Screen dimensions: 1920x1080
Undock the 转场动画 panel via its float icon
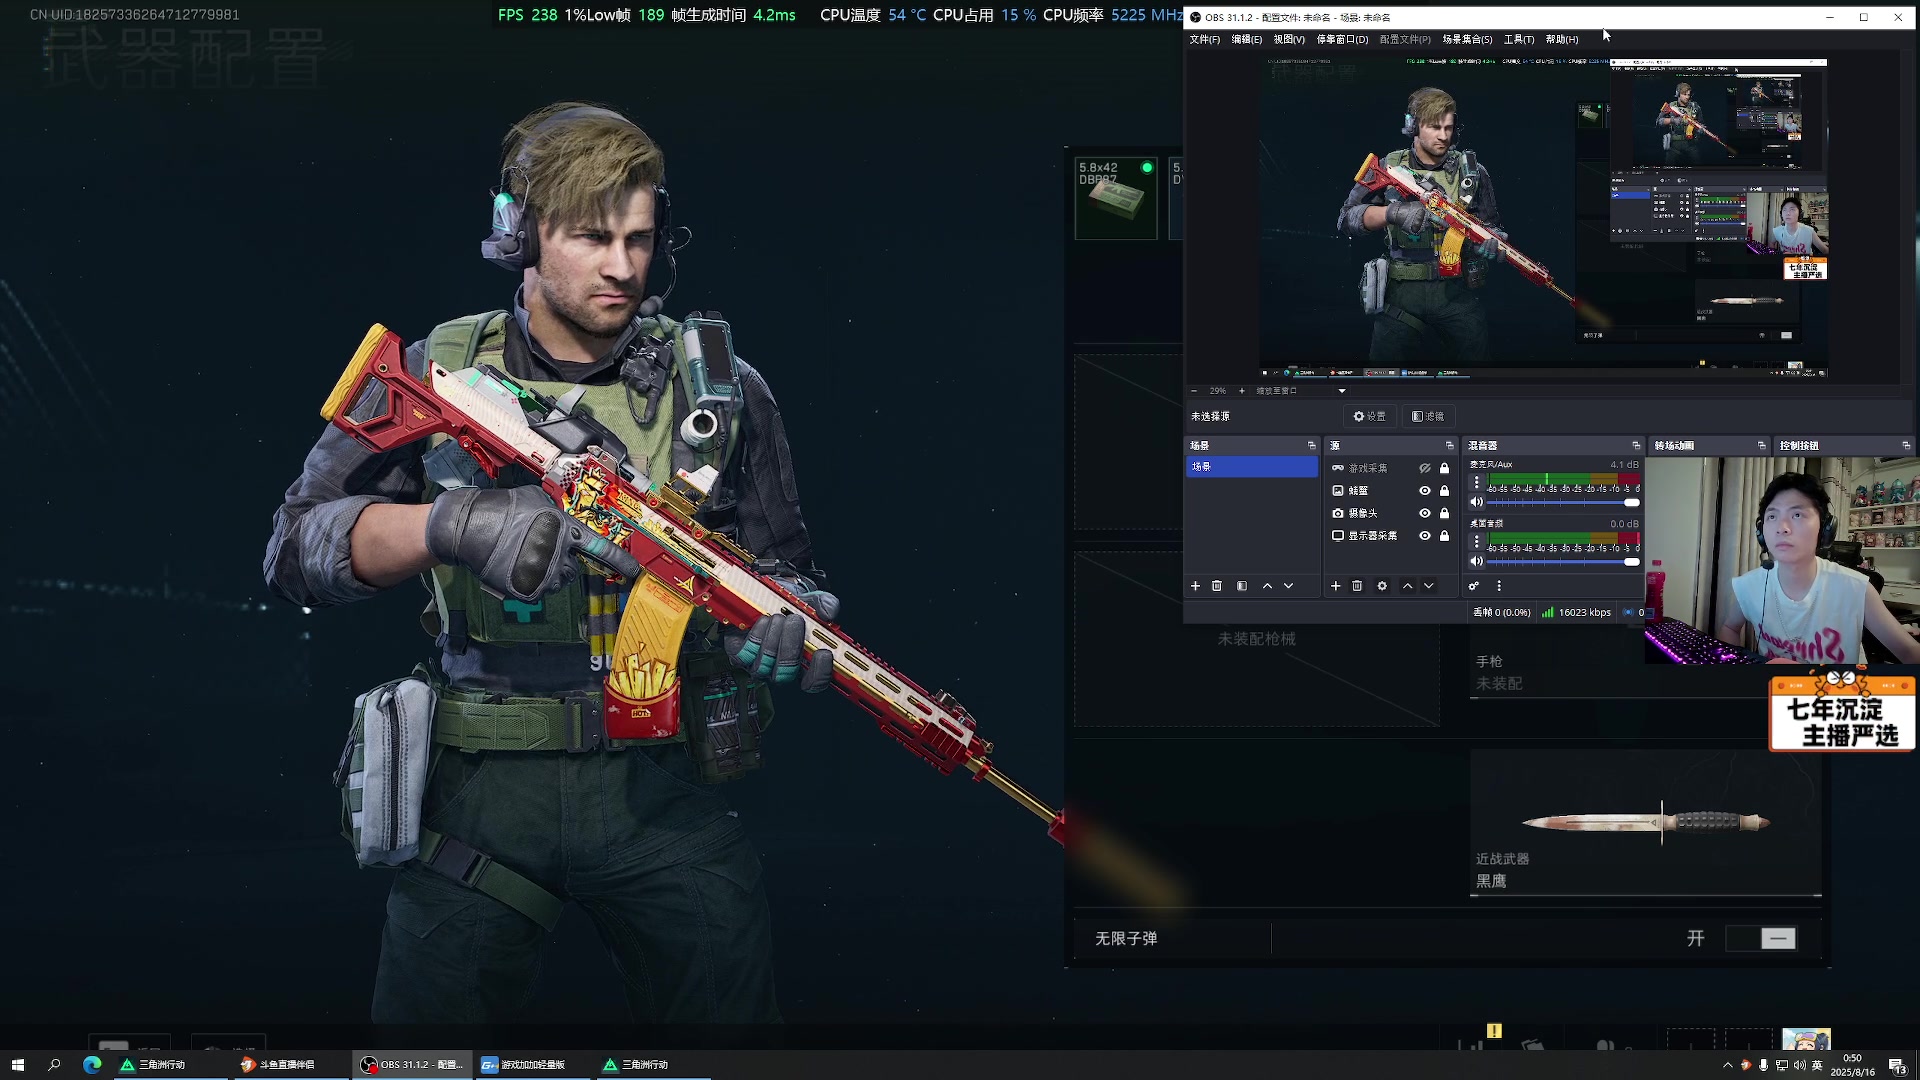1761,446
